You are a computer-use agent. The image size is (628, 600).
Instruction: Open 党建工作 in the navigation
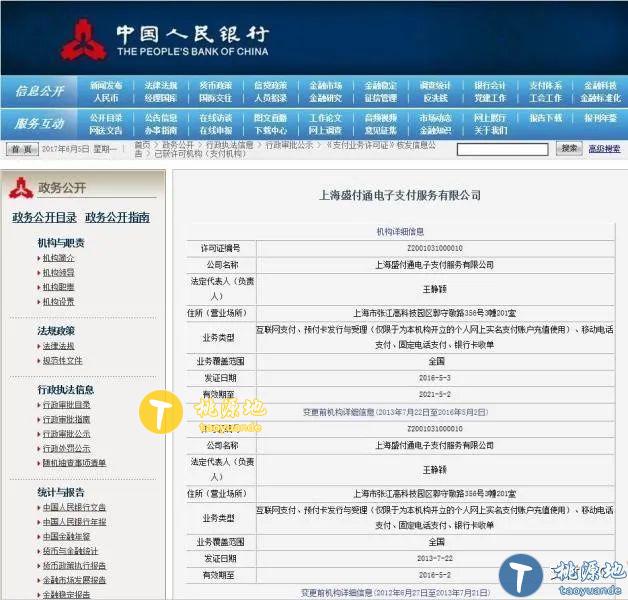click(490, 98)
